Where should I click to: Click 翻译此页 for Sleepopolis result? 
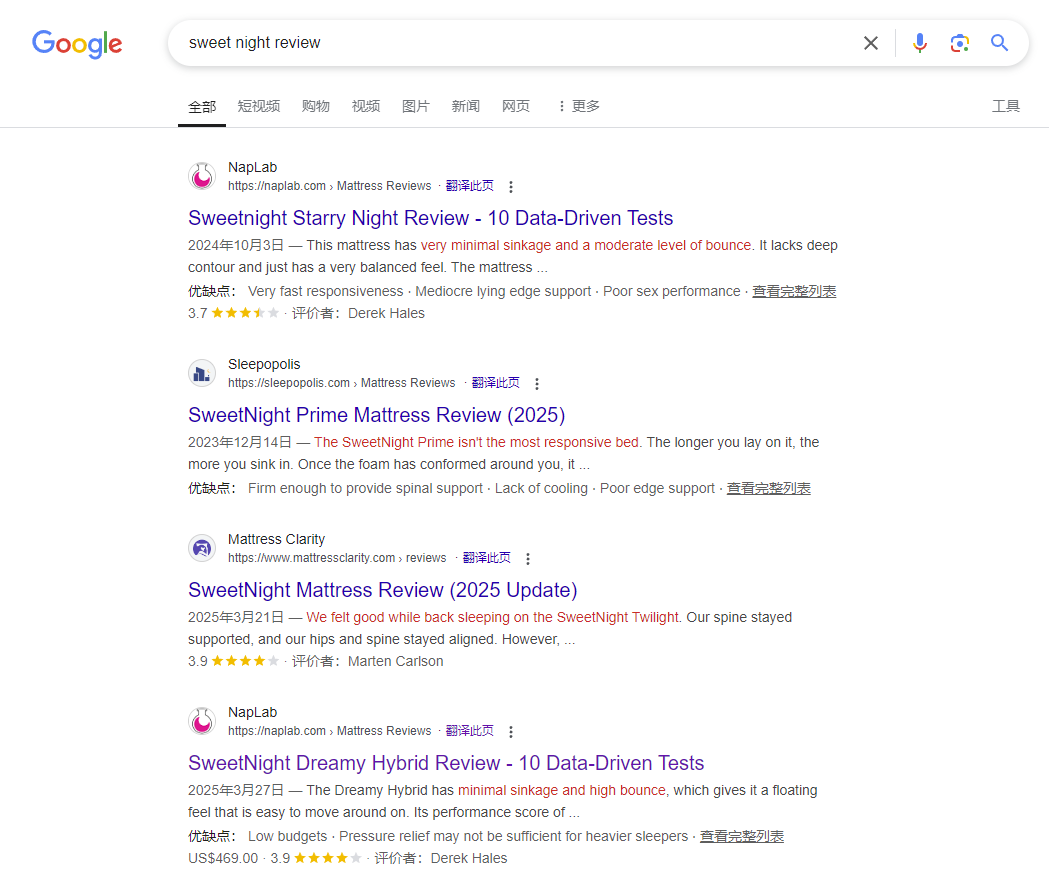[496, 383]
